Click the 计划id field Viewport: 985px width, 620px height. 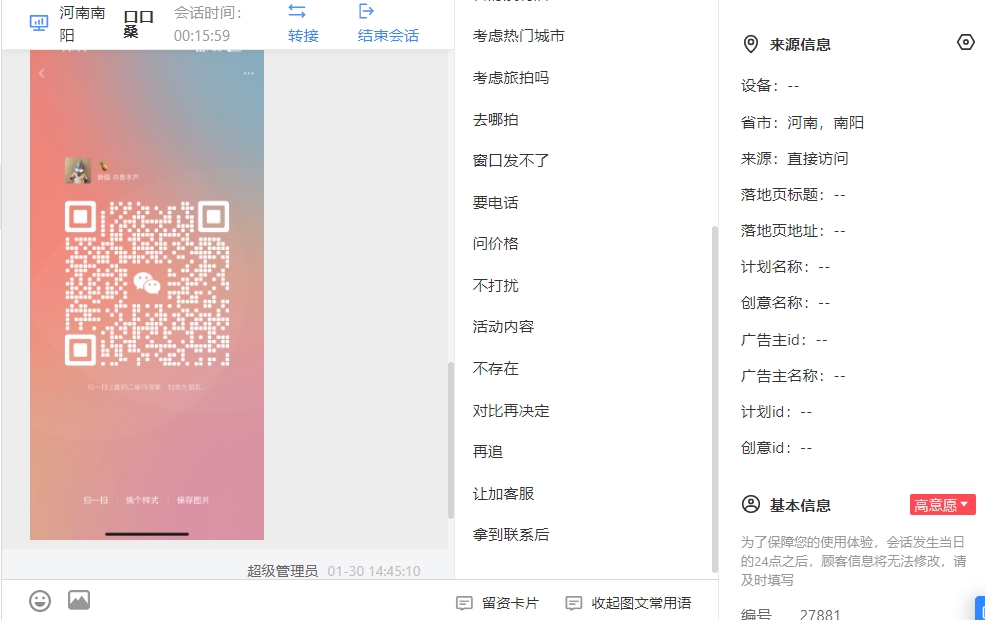[x=776, y=412]
